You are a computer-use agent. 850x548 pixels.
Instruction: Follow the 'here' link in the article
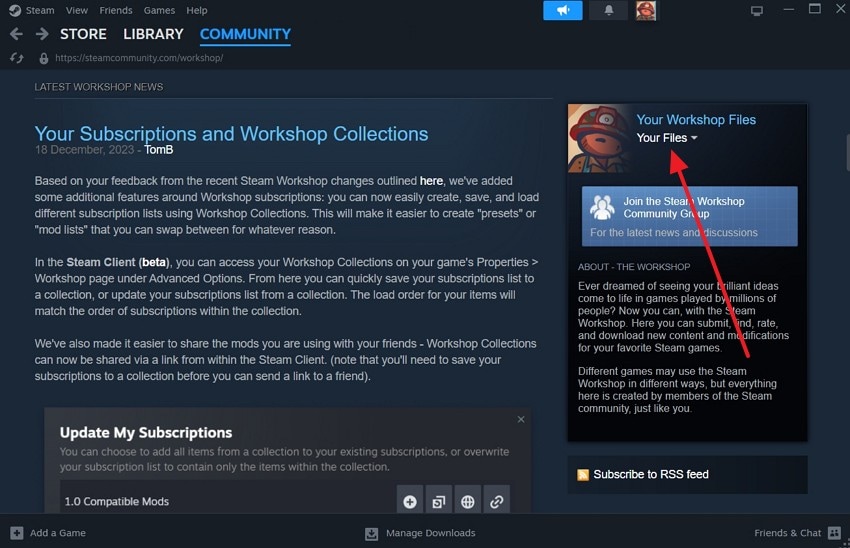(x=431, y=181)
